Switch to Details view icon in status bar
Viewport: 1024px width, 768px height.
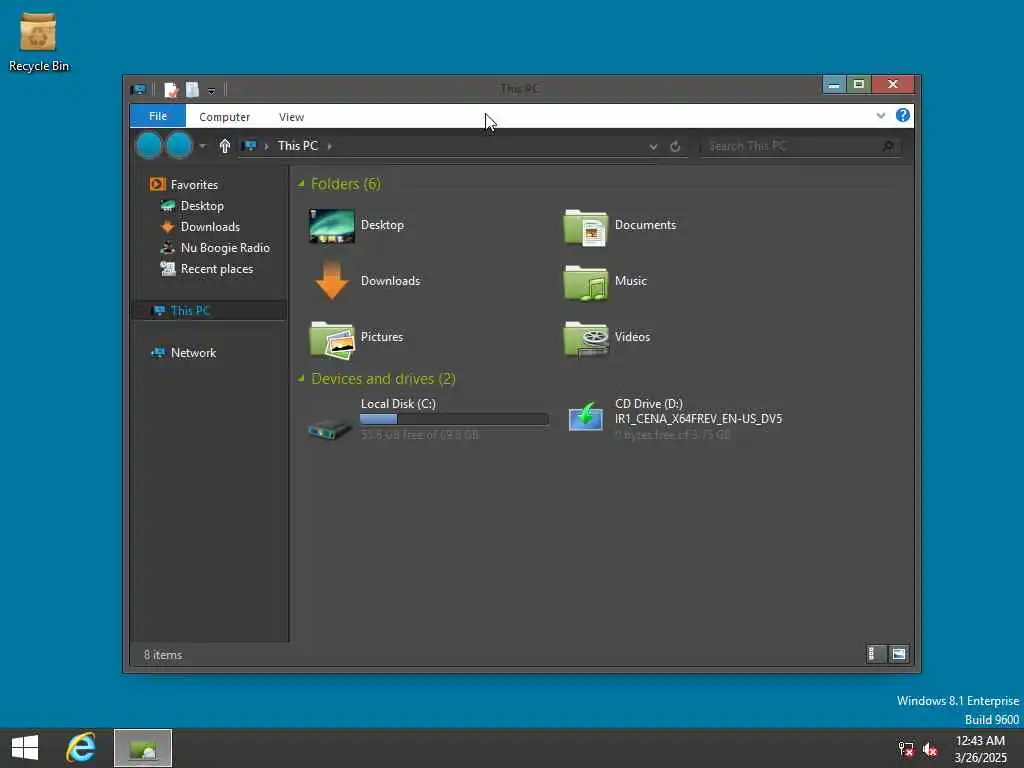tap(875, 654)
